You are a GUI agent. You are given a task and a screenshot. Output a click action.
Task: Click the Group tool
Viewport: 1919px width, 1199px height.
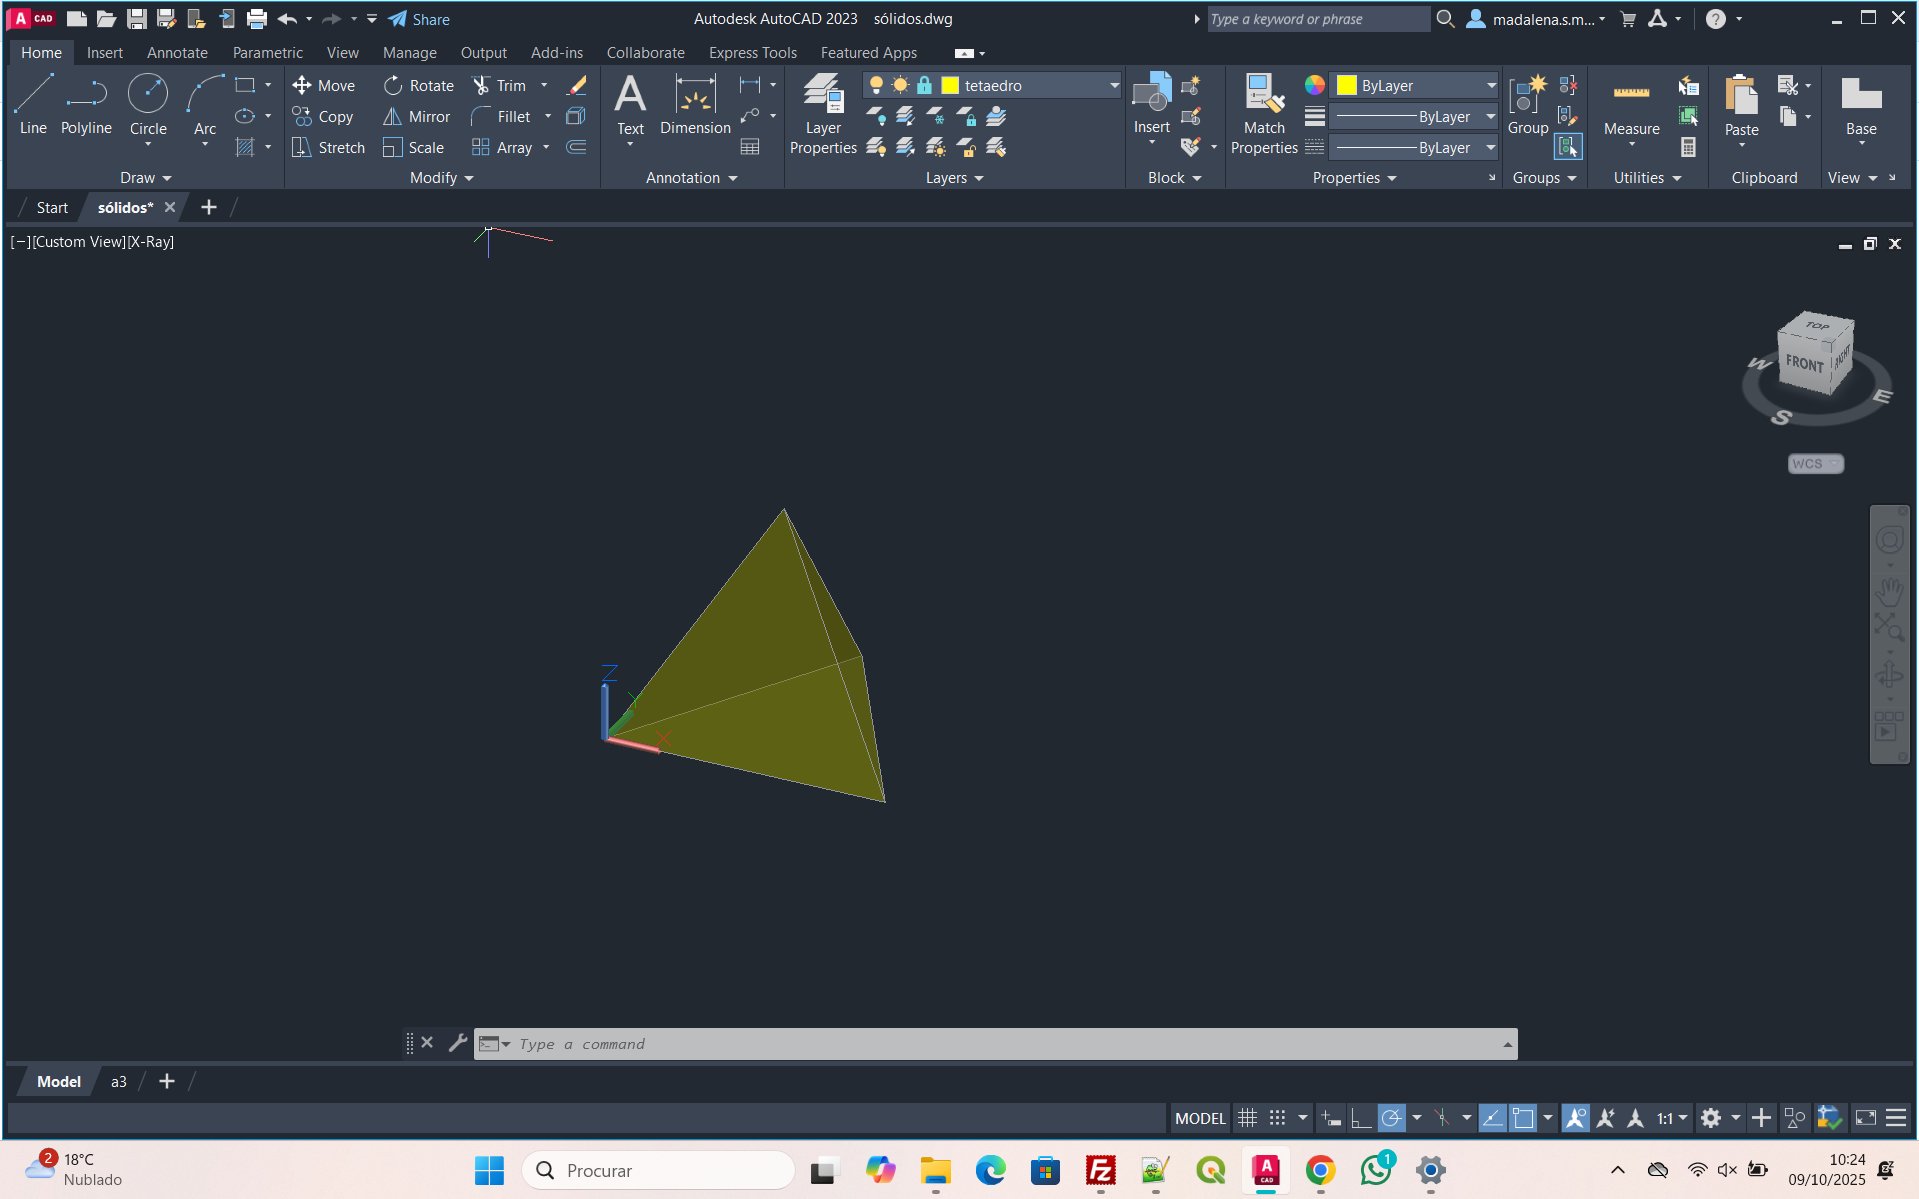coord(1527,104)
